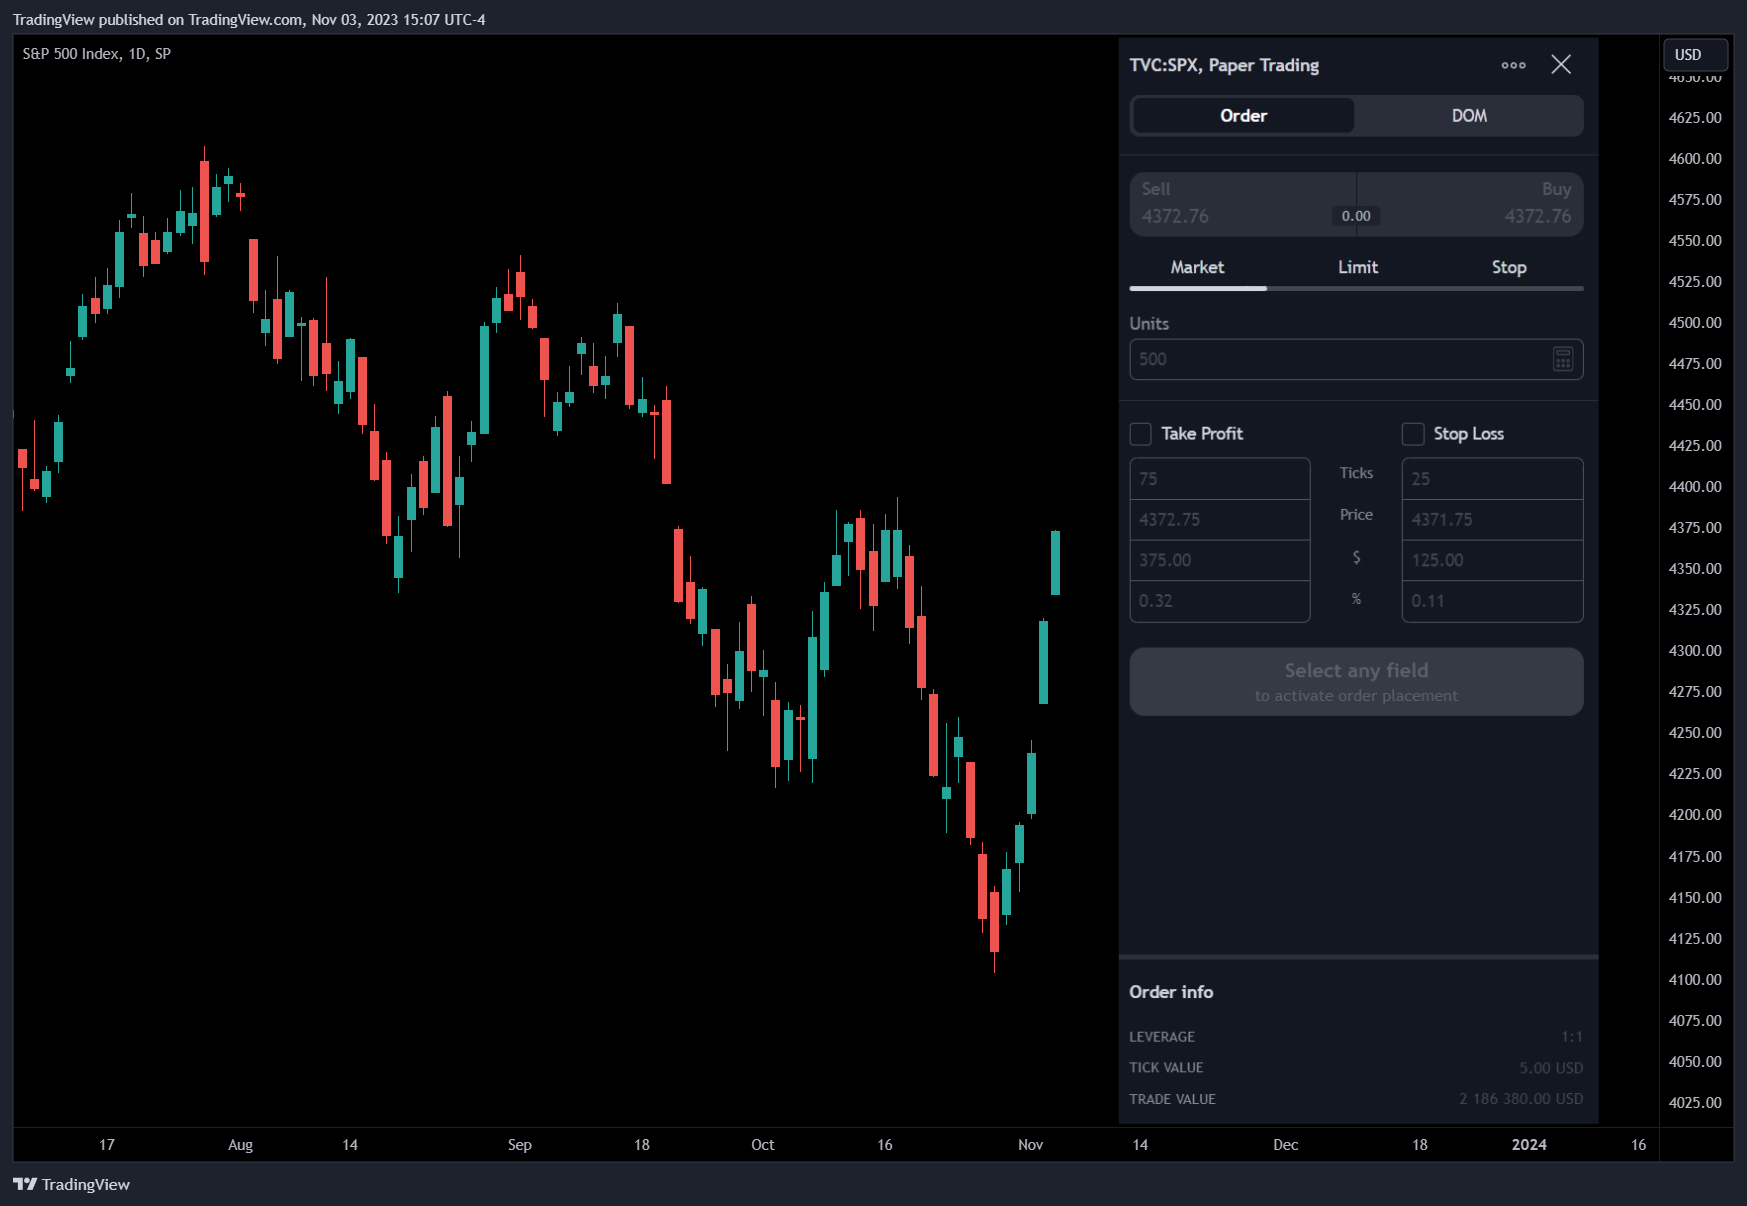Edit Stop Loss percent field 0.11
The image size is (1747, 1206).
point(1492,601)
